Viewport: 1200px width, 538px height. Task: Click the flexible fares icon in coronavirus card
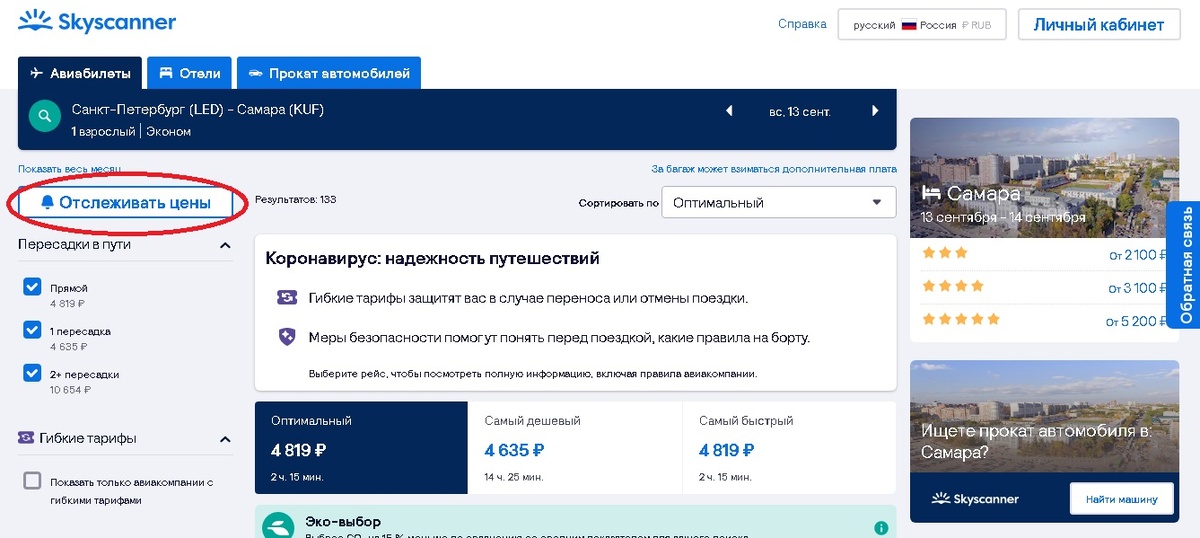[287, 298]
